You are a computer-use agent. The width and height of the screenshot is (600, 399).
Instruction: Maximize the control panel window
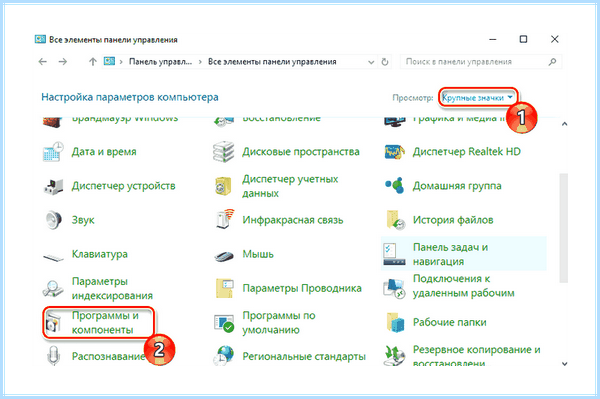click(523, 39)
